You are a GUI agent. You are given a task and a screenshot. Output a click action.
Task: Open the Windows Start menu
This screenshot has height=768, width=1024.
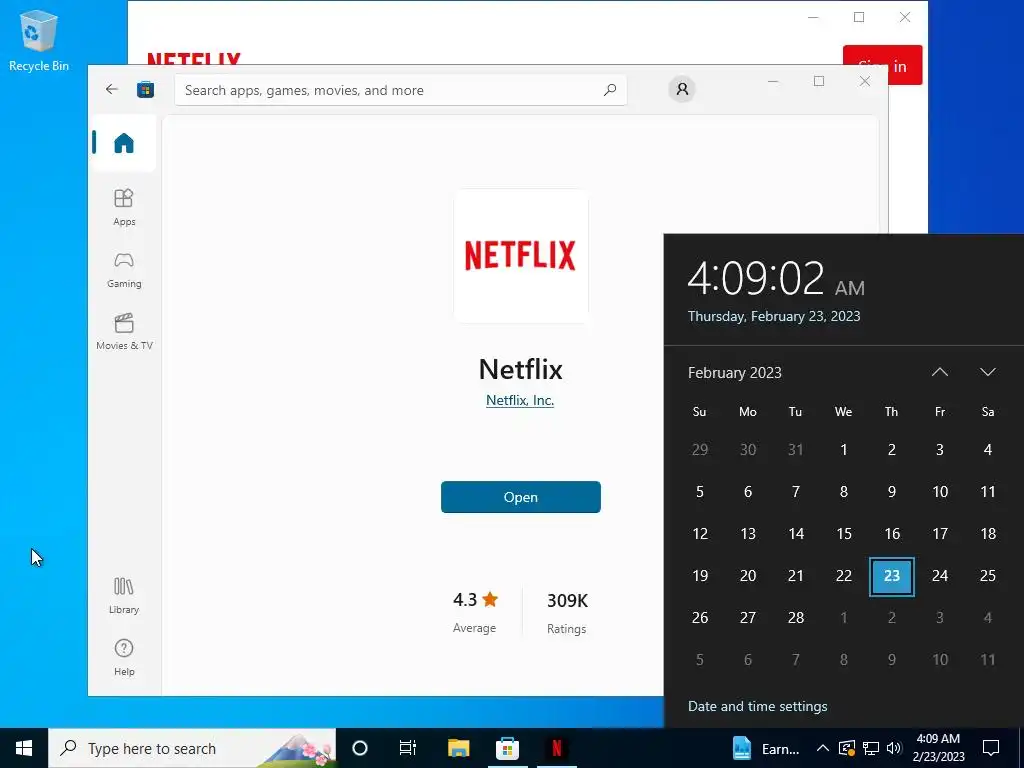point(24,748)
